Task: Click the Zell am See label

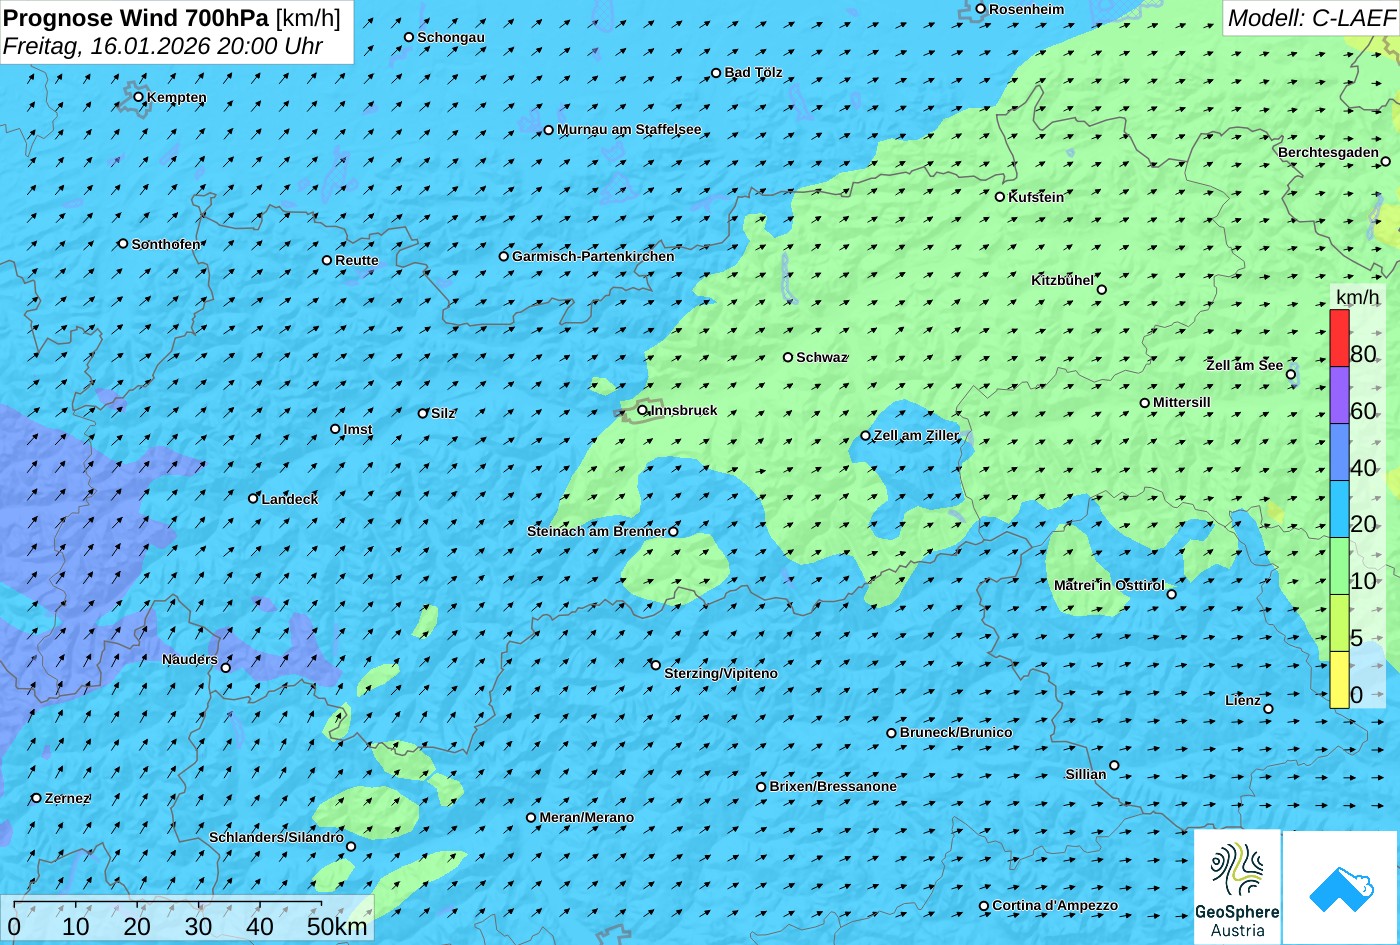Action: pos(1244,365)
